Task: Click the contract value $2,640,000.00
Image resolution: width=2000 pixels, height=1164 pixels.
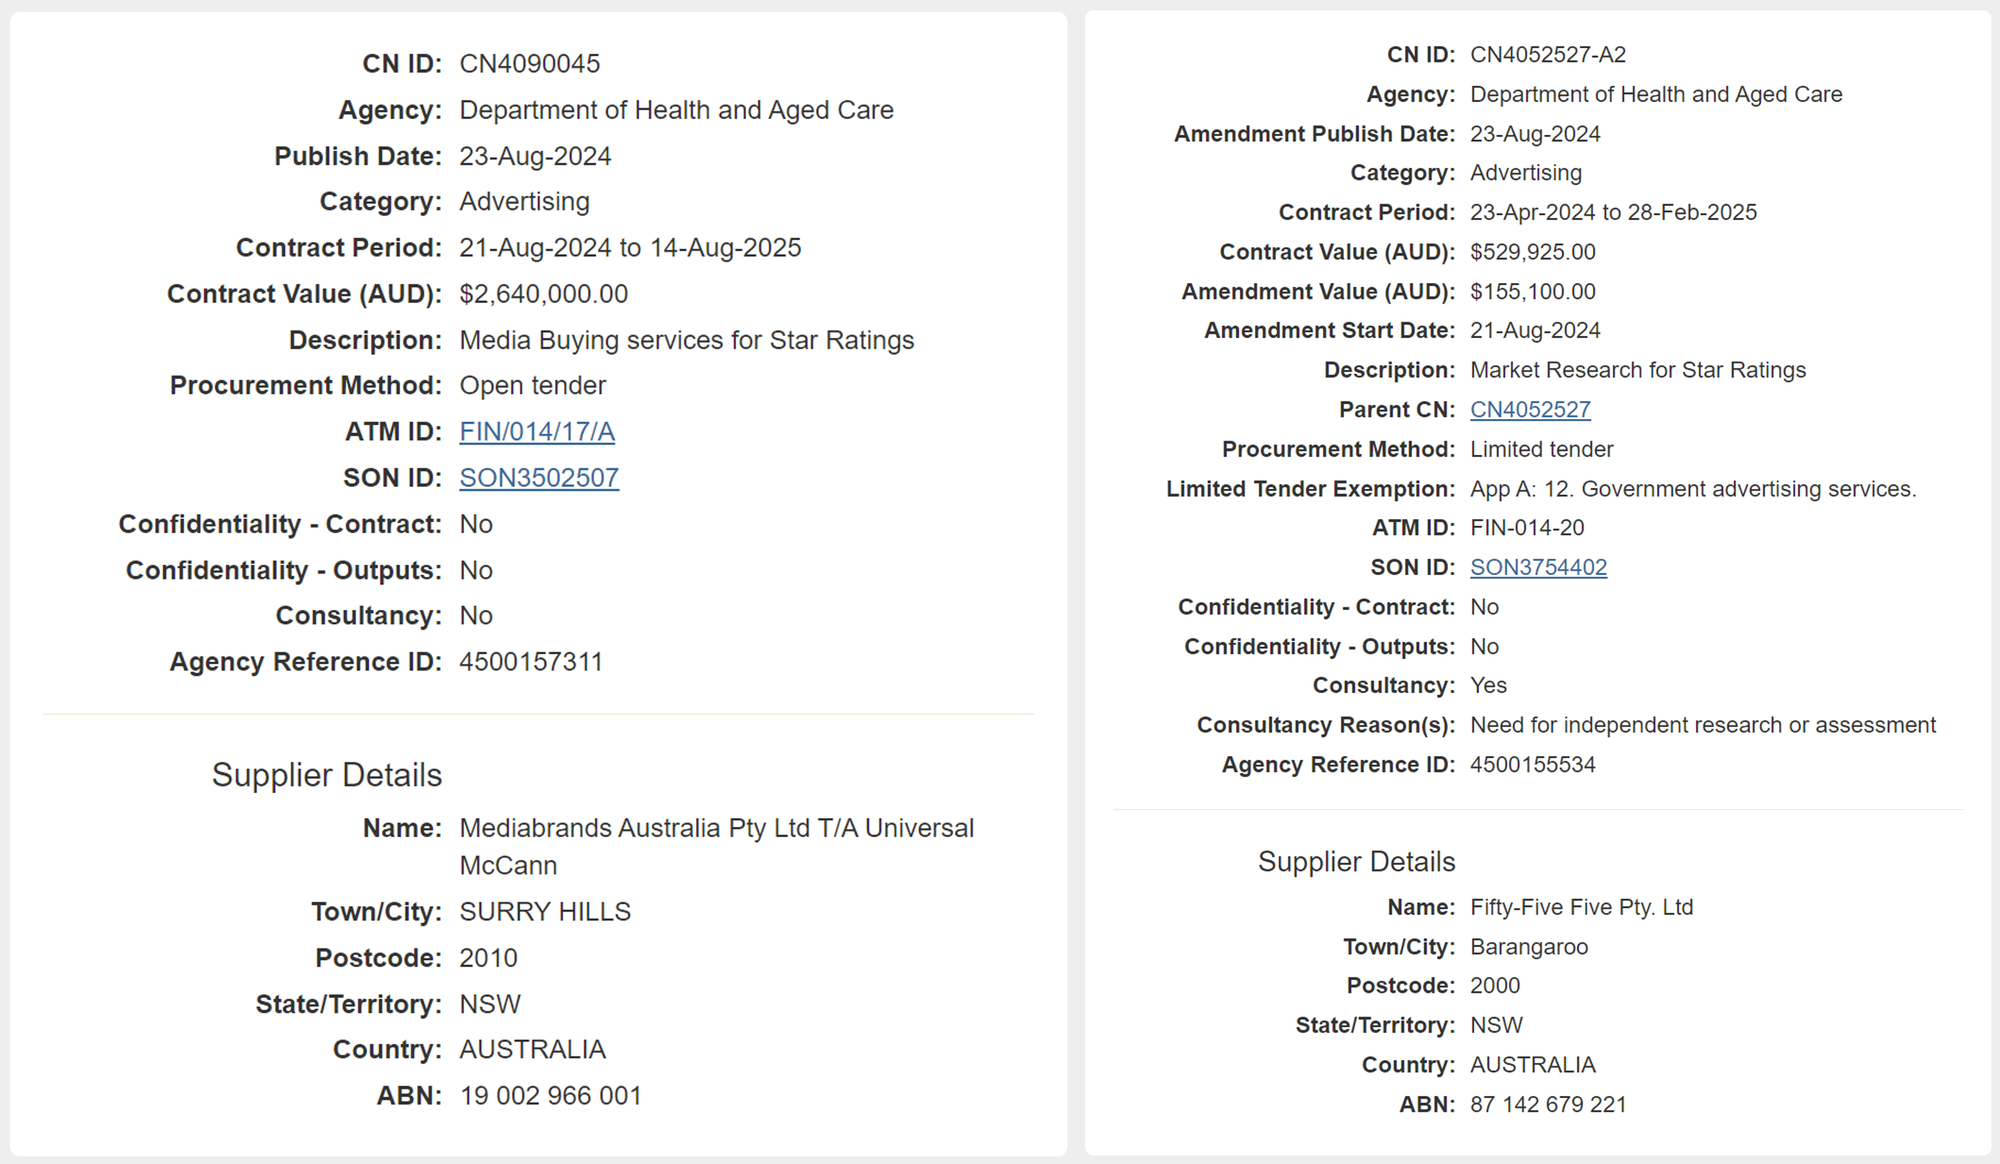Action: [x=543, y=293]
